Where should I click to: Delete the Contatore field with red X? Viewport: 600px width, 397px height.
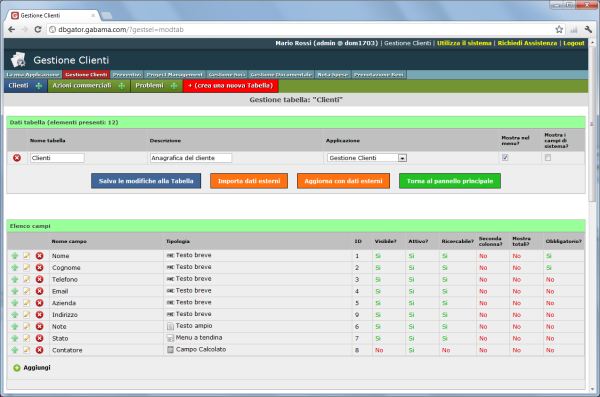pyautogui.click(x=39, y=350)
